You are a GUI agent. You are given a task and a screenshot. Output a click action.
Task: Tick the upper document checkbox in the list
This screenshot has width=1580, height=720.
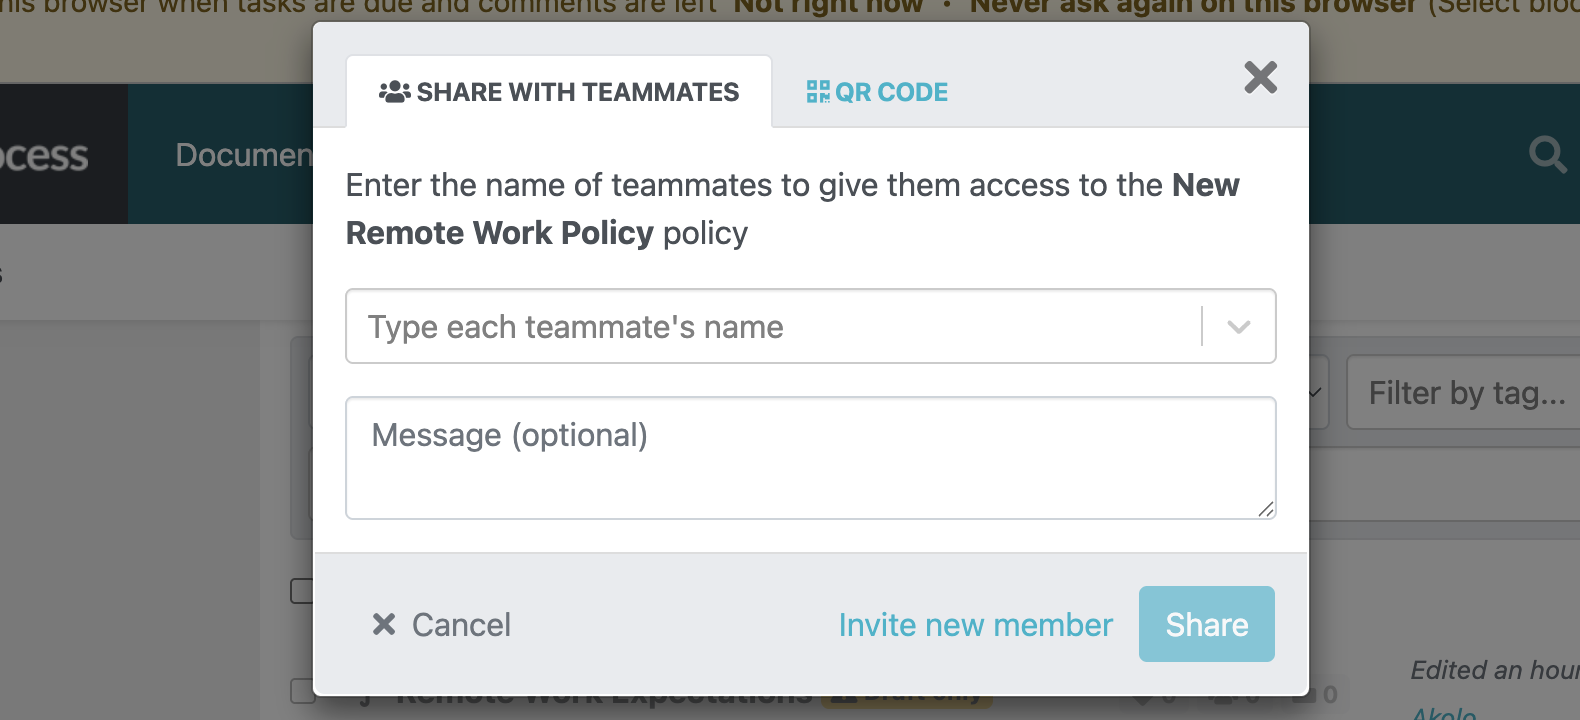point(300,591)
